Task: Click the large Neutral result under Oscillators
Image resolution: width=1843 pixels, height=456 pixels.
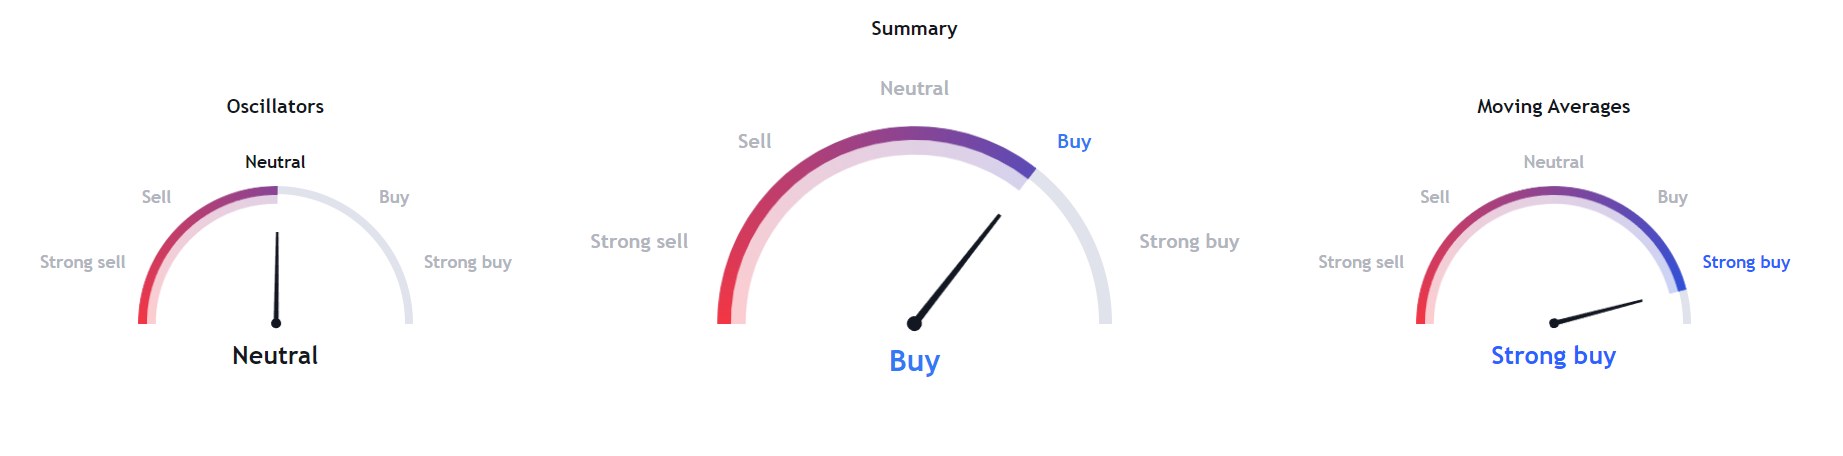Action: 275,355
